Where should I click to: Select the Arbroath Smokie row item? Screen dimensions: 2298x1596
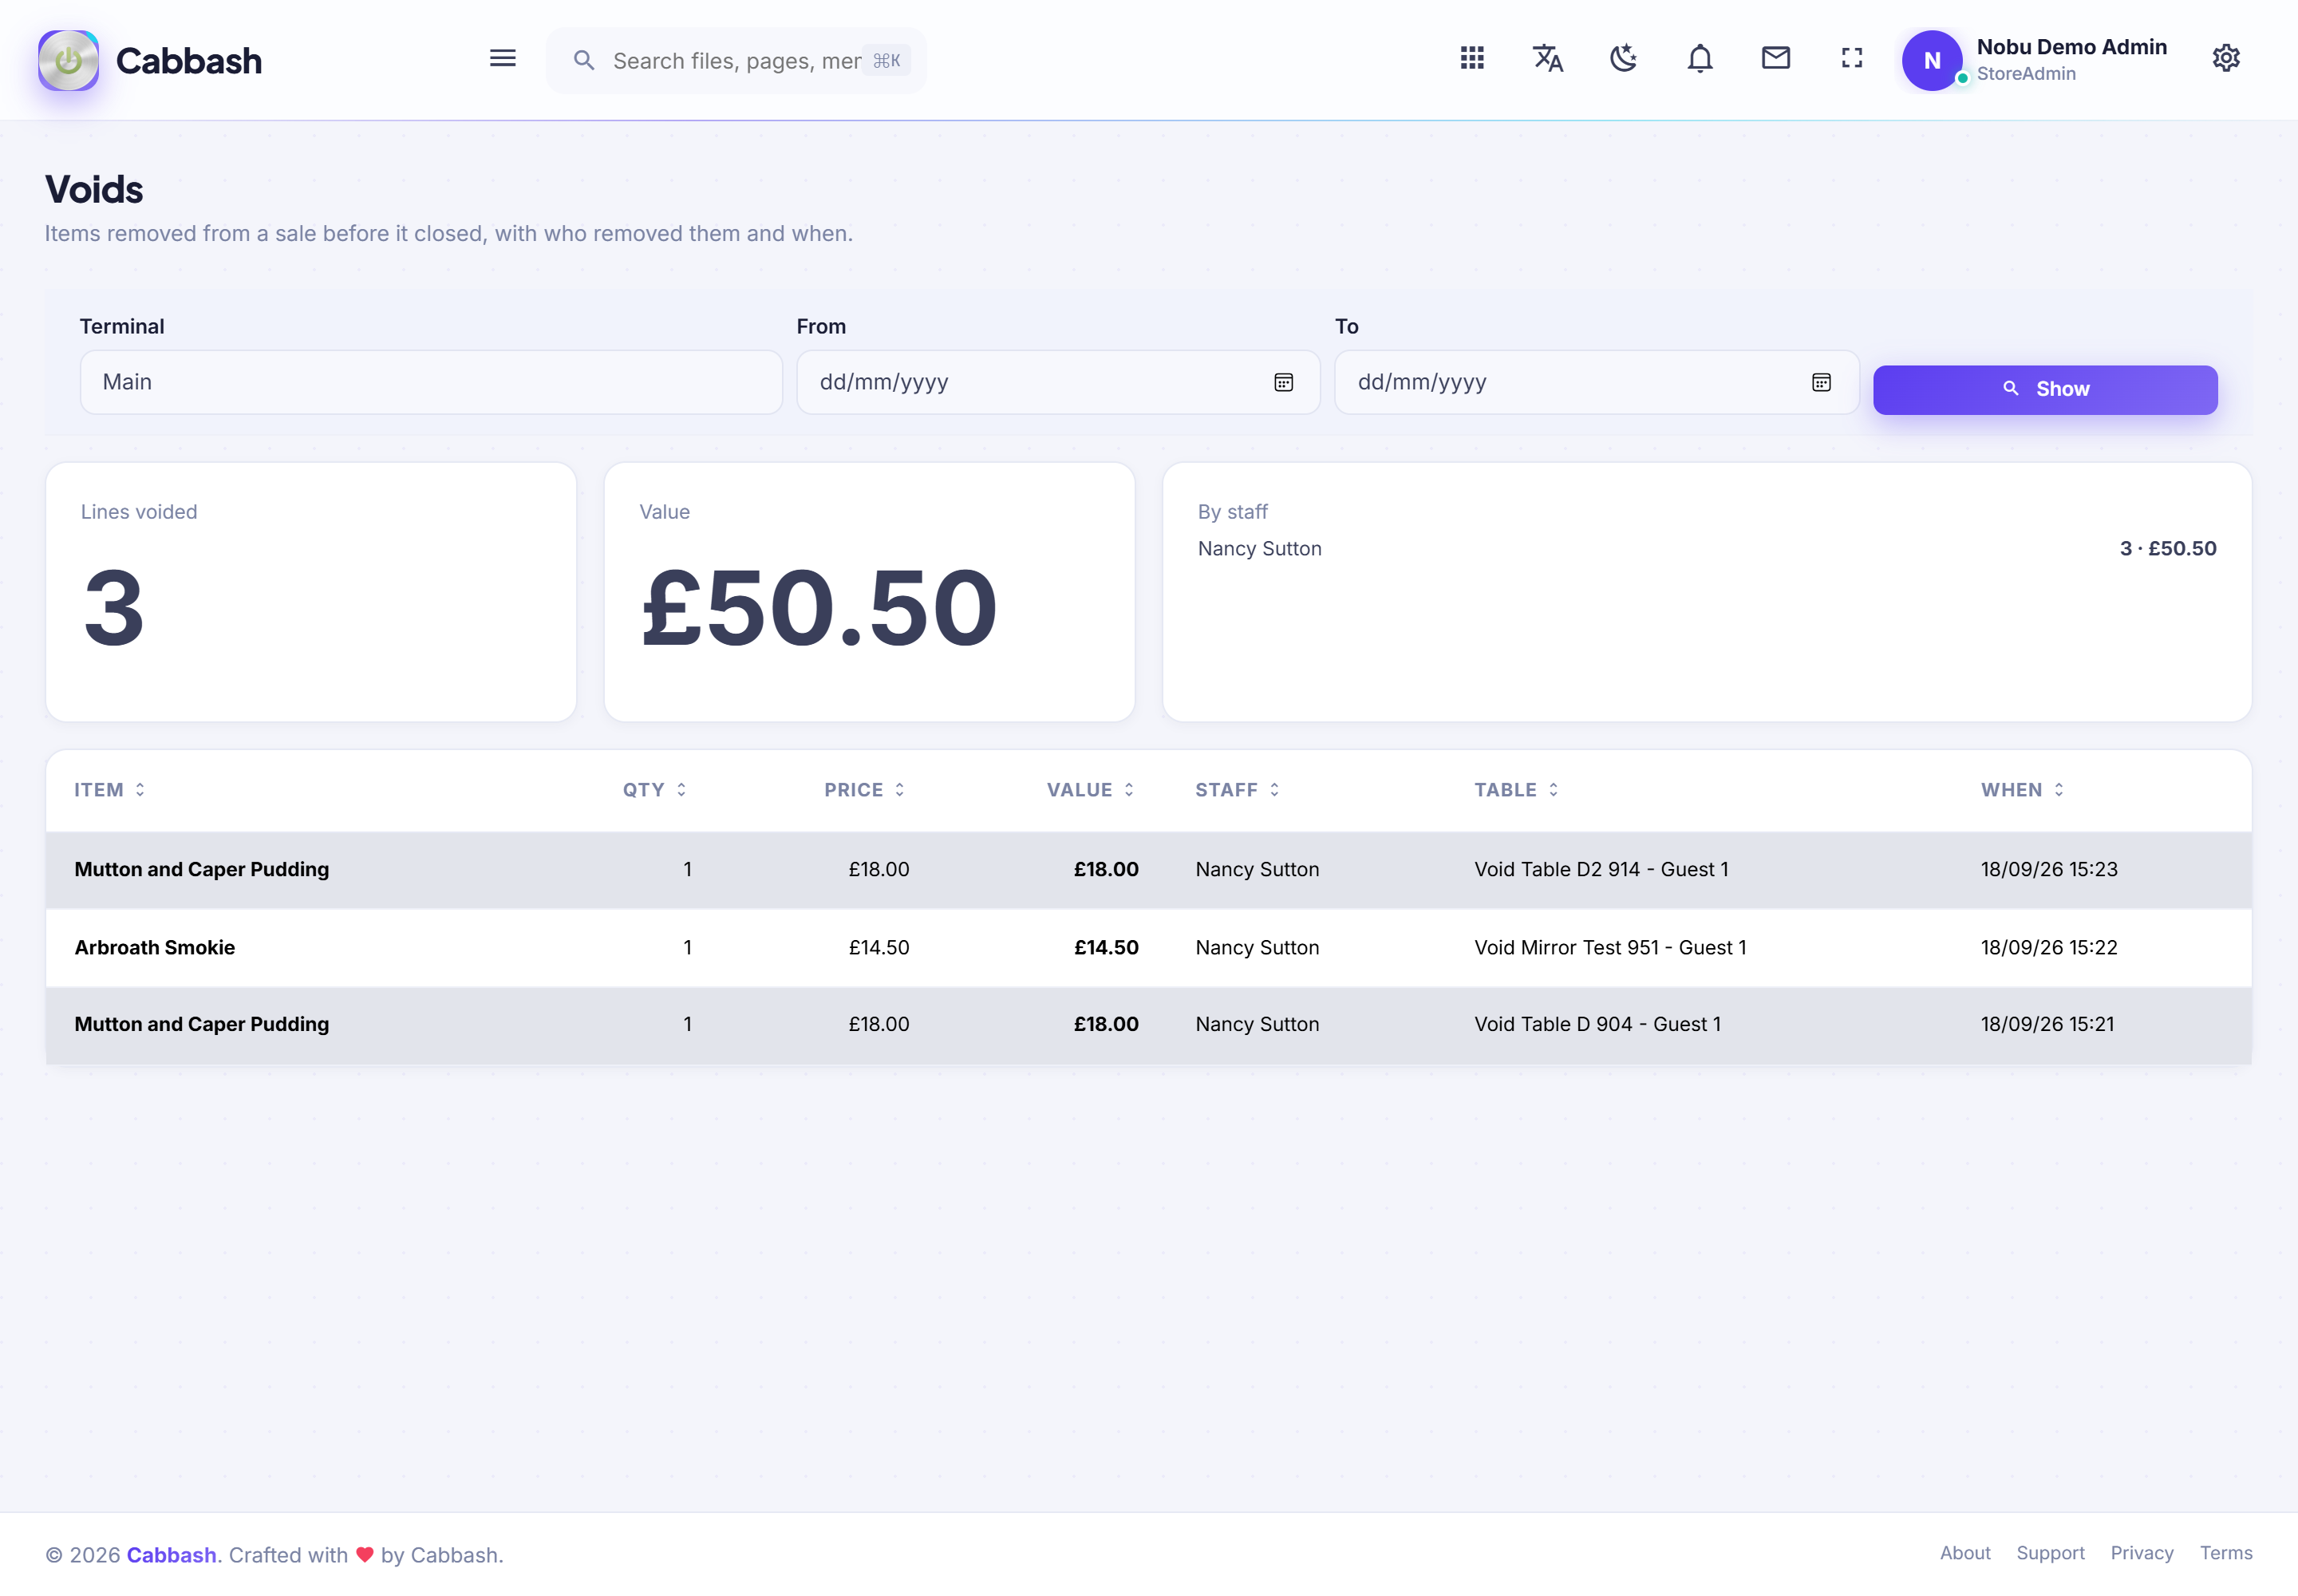click(155, 947)
